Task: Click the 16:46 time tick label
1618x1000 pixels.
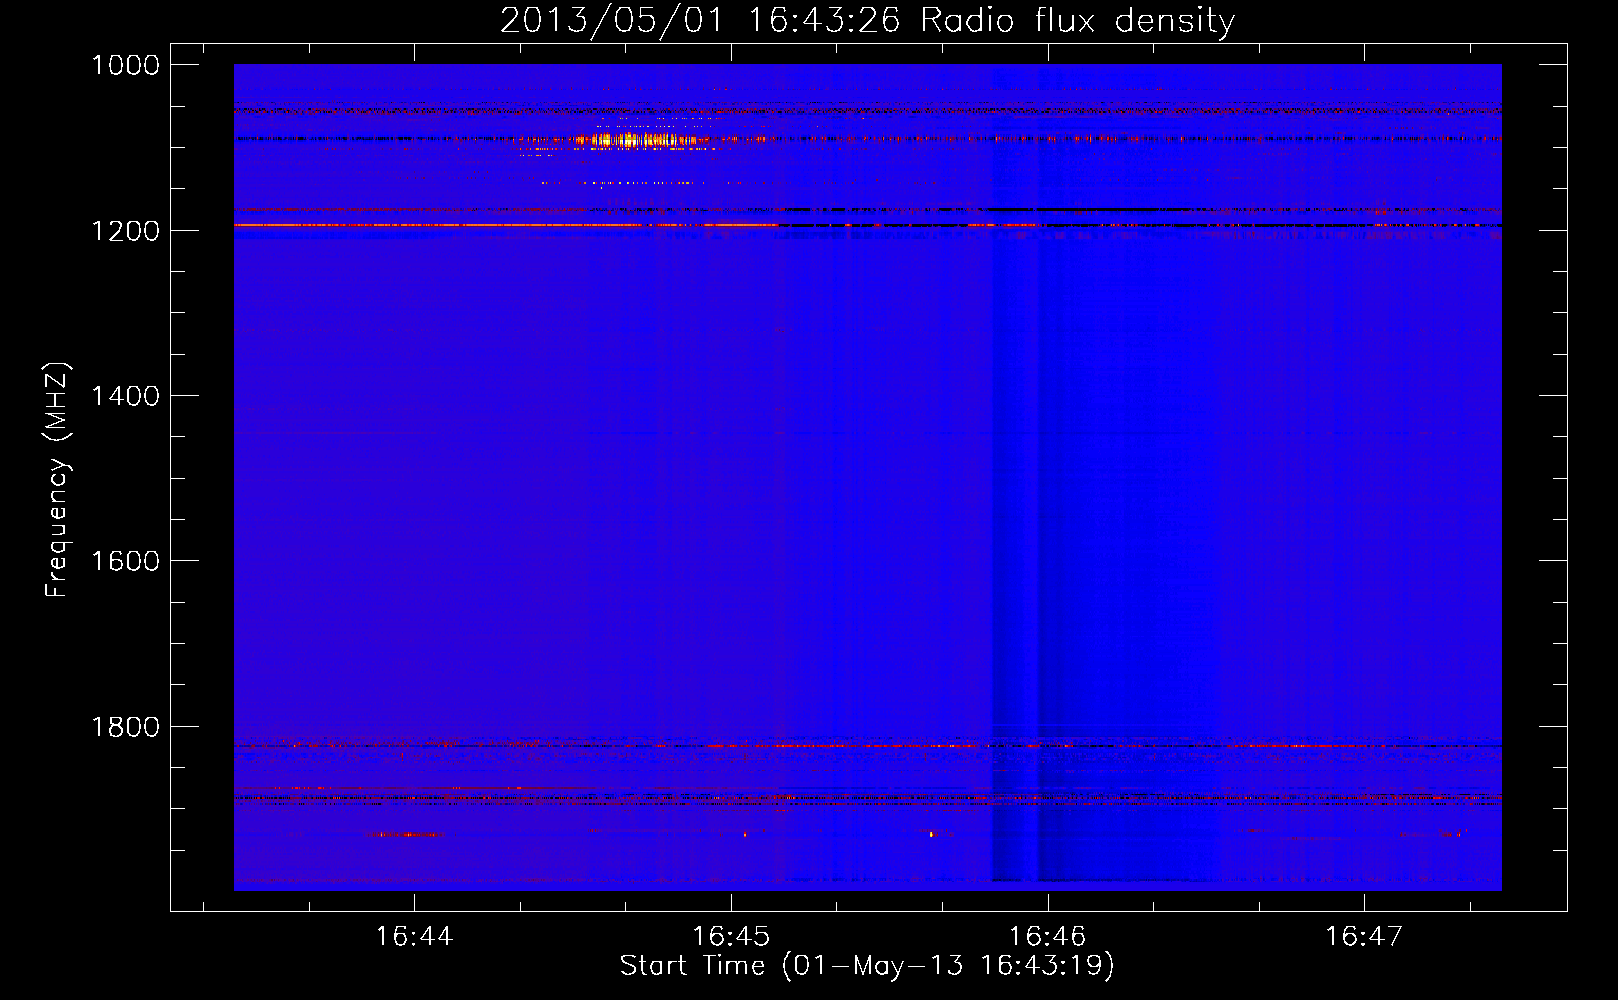Action: pyautogui.click(x=1047, y=936)
